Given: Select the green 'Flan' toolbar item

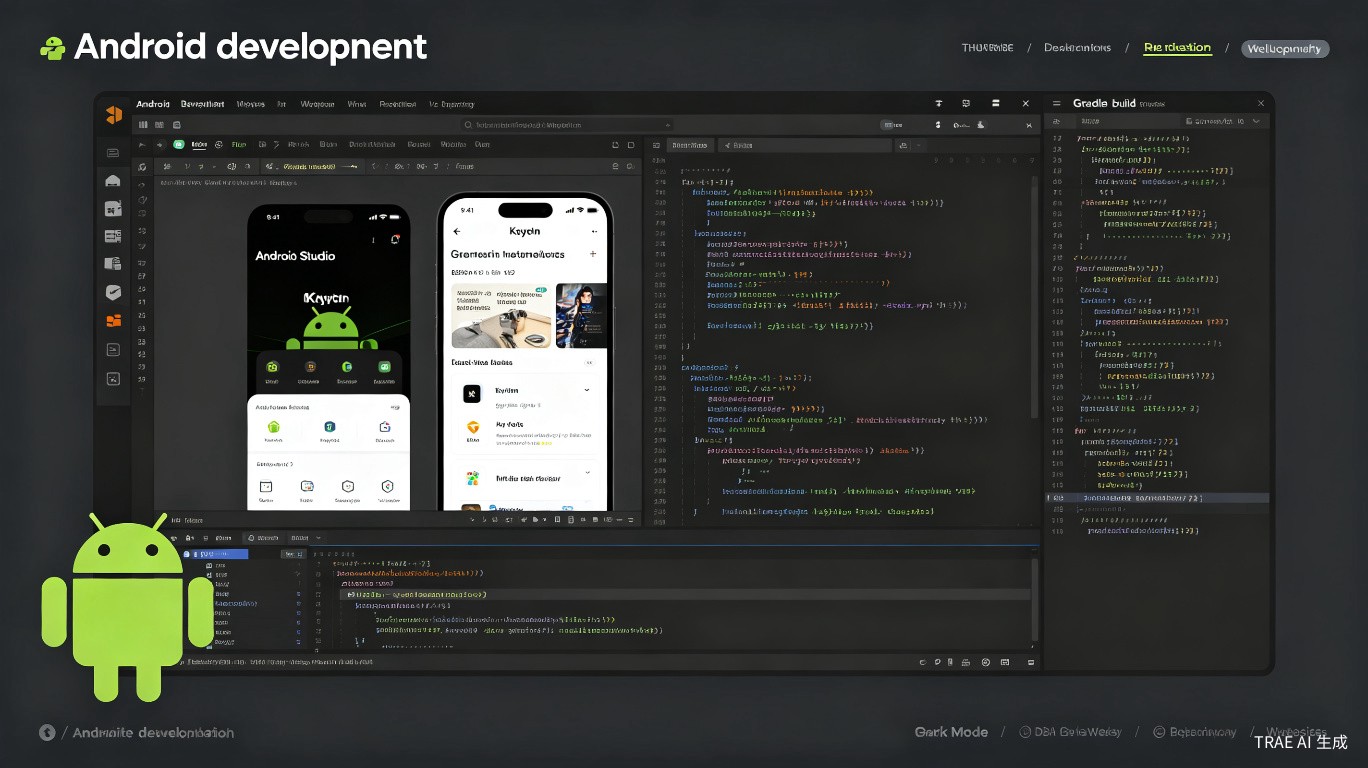Looking at the screenshot, I should [239, 145].
